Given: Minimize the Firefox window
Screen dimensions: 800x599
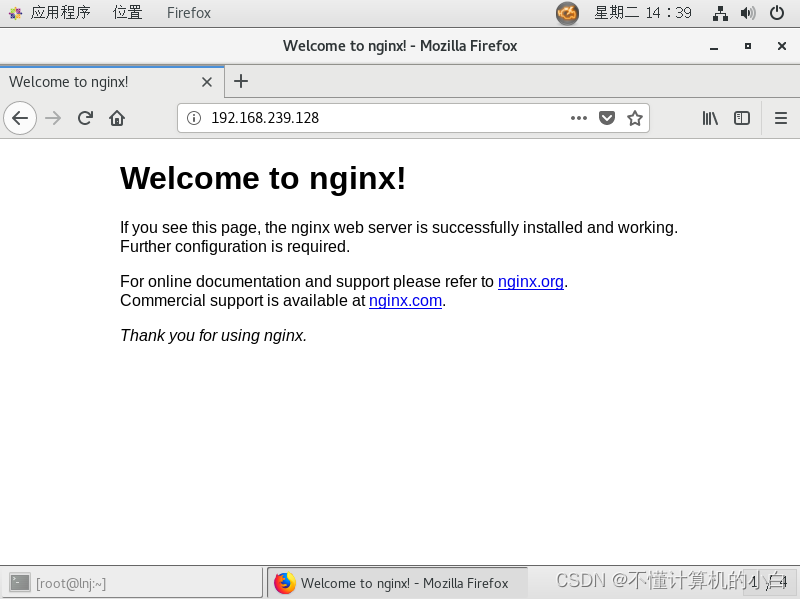Looking at the screenshot, I should [x=714, y=46].
